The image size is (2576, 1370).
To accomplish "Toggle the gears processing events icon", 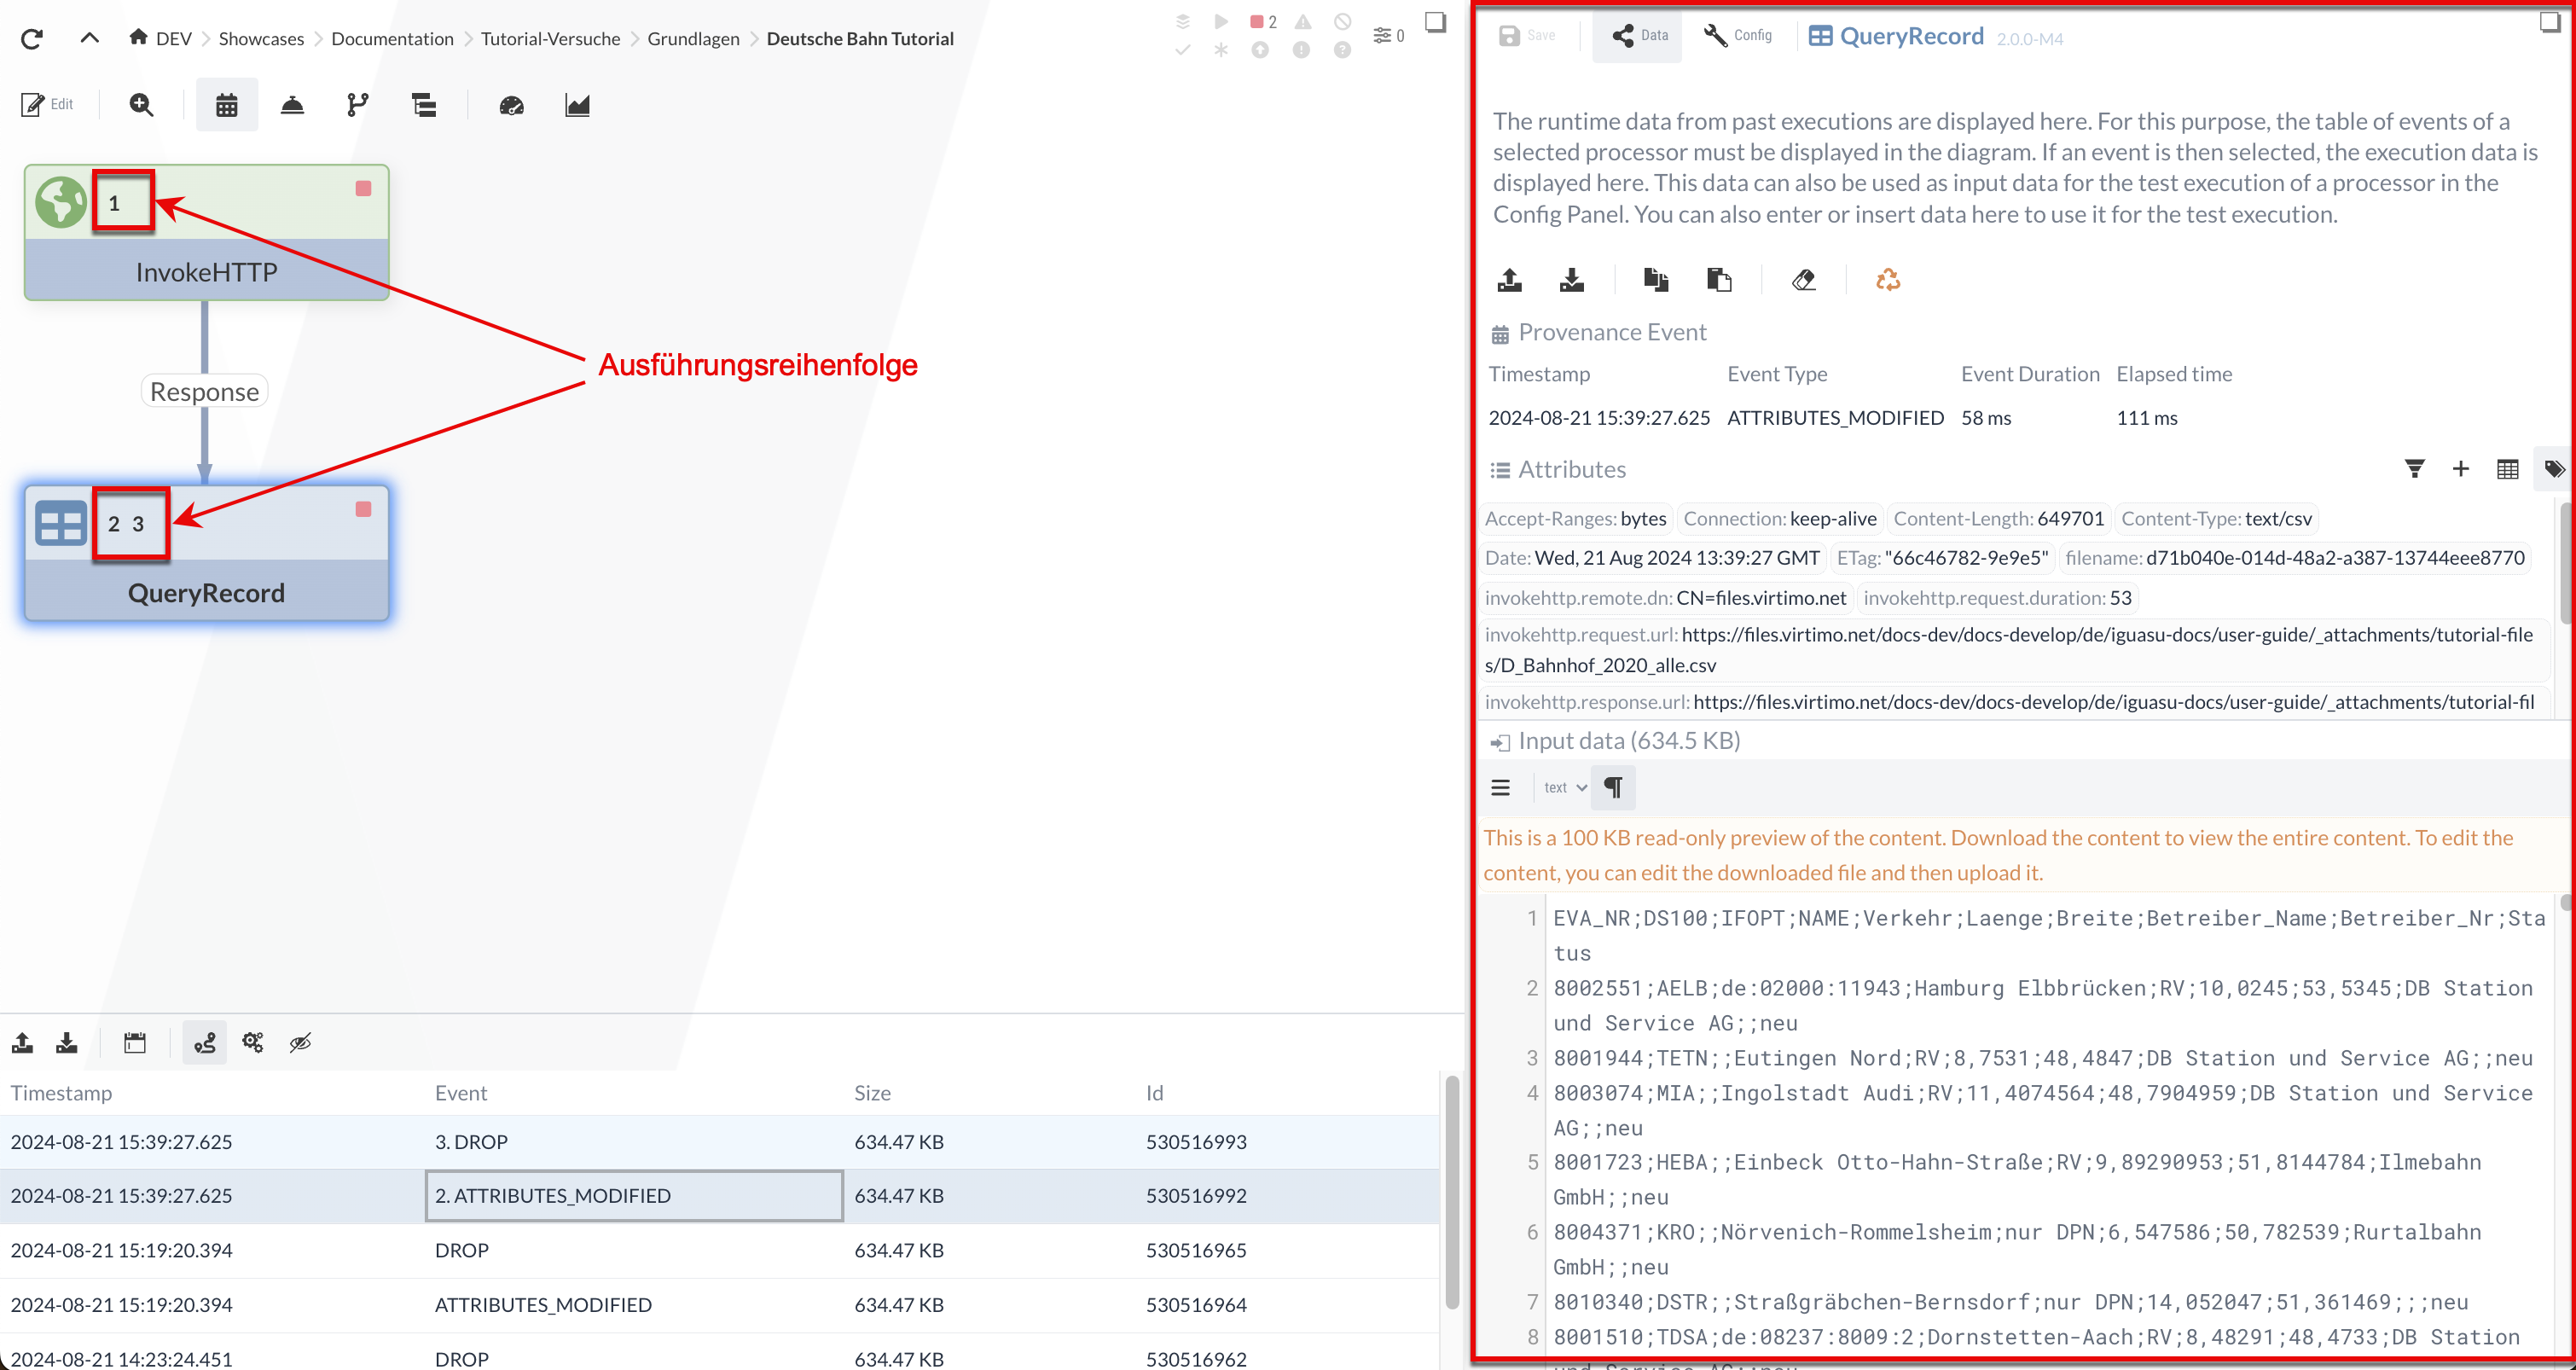I will [x=253, y=1043].
